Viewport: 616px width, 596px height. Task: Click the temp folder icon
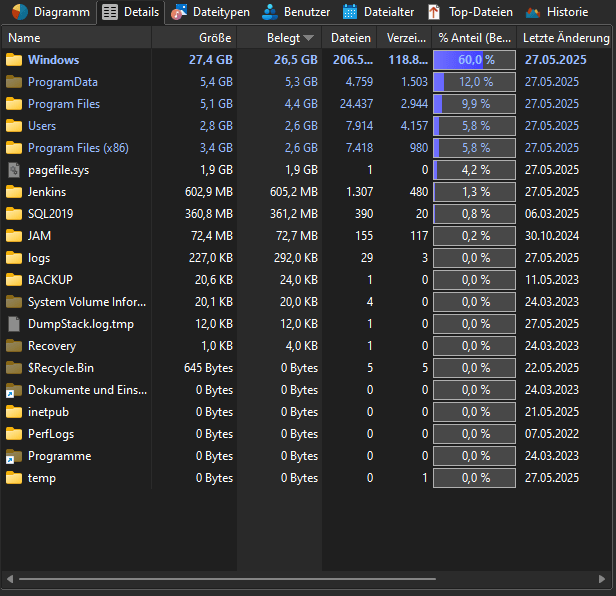(14, 478)
